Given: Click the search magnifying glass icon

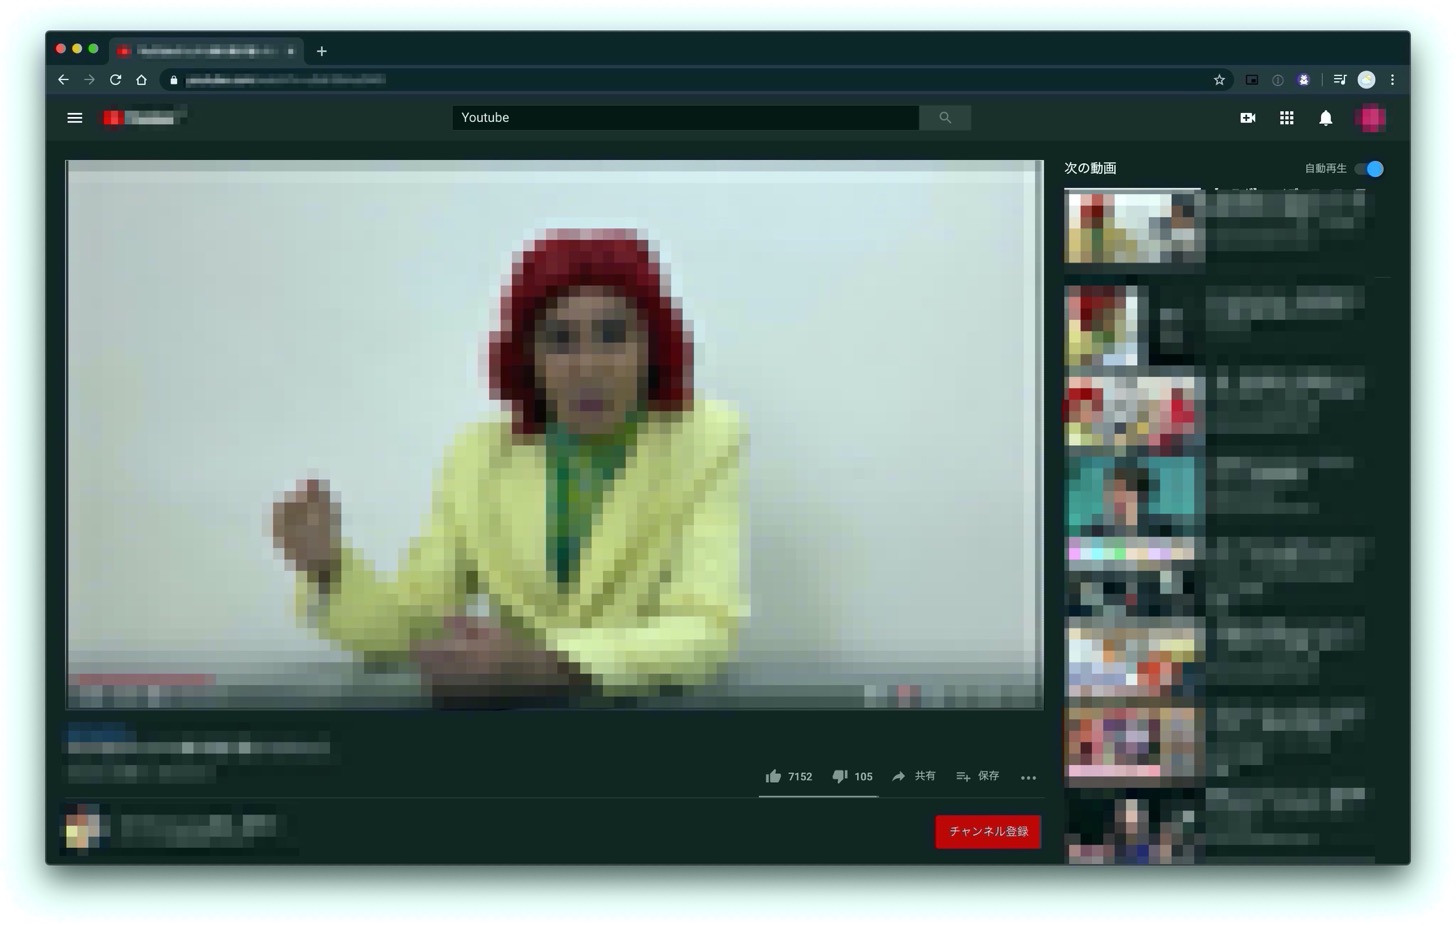Looking at the screenshot, I should [944, 117].
